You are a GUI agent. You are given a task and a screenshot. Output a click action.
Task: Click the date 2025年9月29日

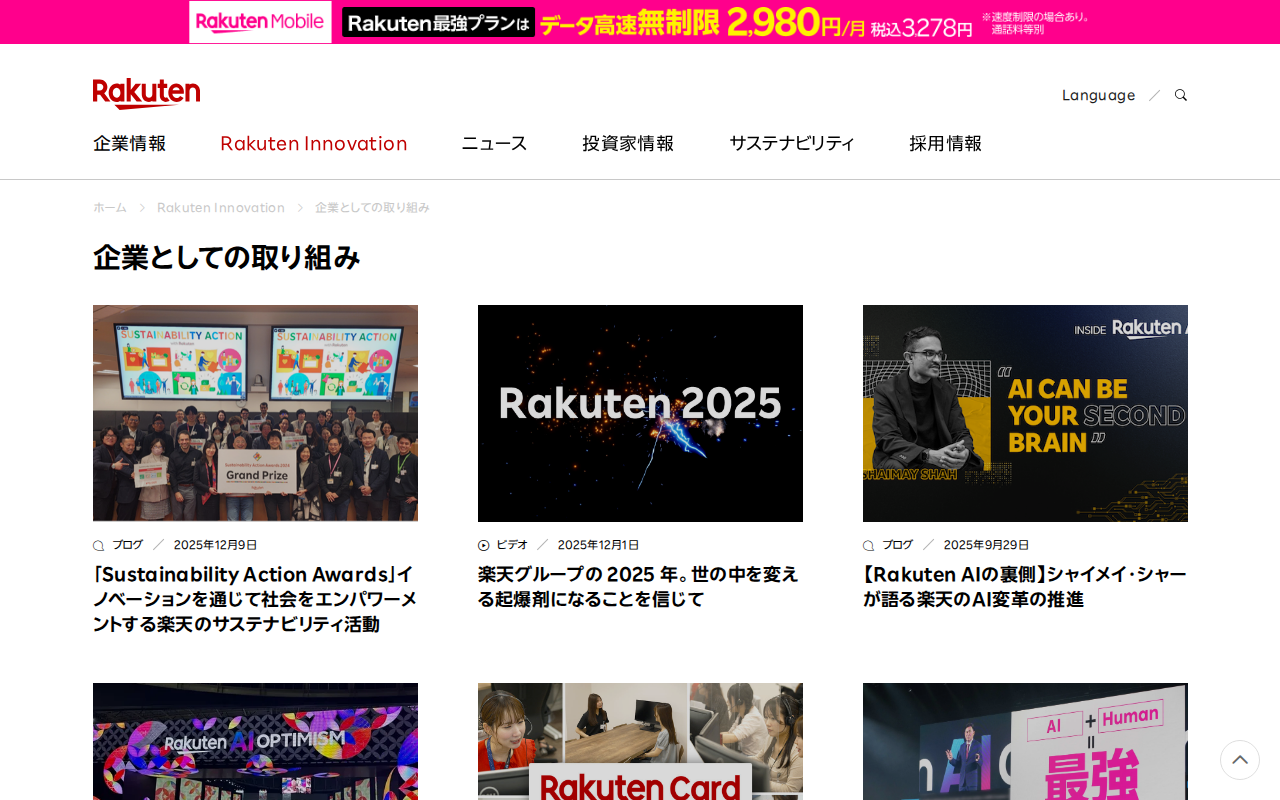tap(986, 545)
